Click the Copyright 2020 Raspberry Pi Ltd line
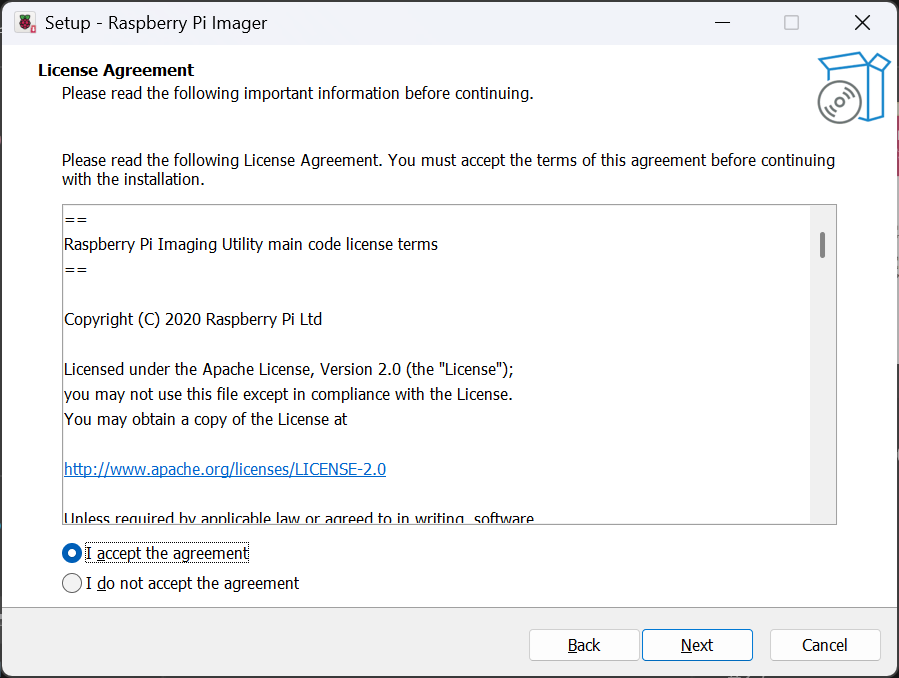Viewport: 899px width, 678px height. [193, 319]
